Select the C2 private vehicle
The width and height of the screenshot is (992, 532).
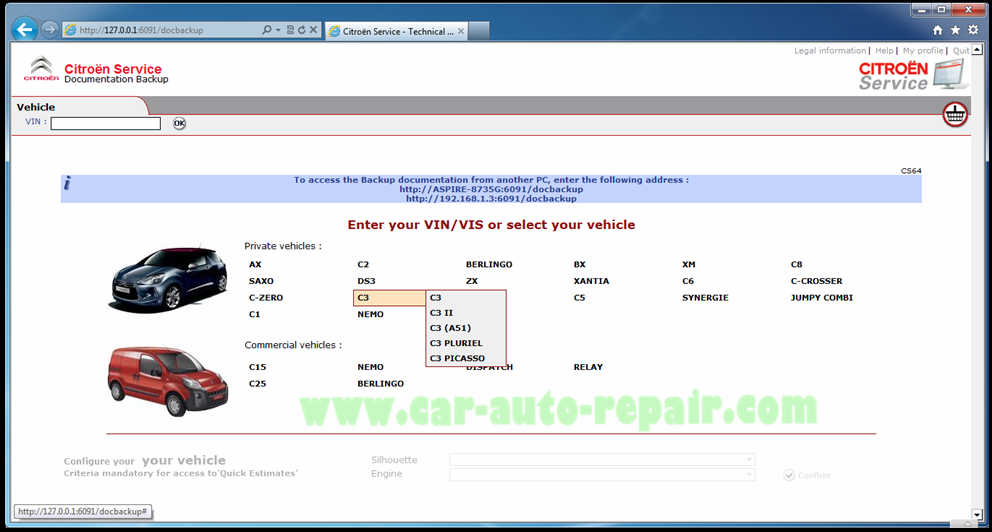click(363, 264)
